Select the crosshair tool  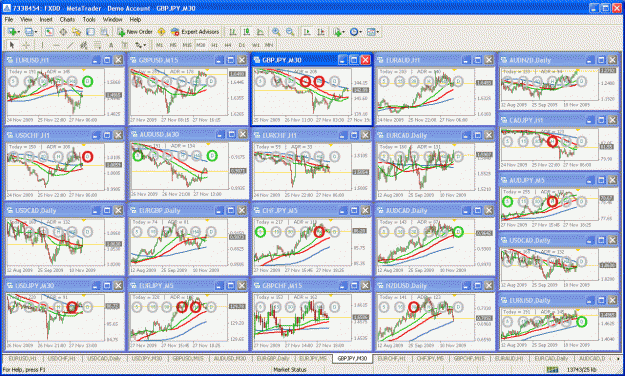pos(26,45)
